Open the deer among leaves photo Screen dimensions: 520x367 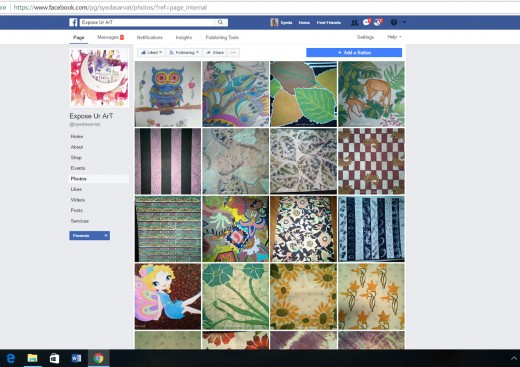click(371, 94)
